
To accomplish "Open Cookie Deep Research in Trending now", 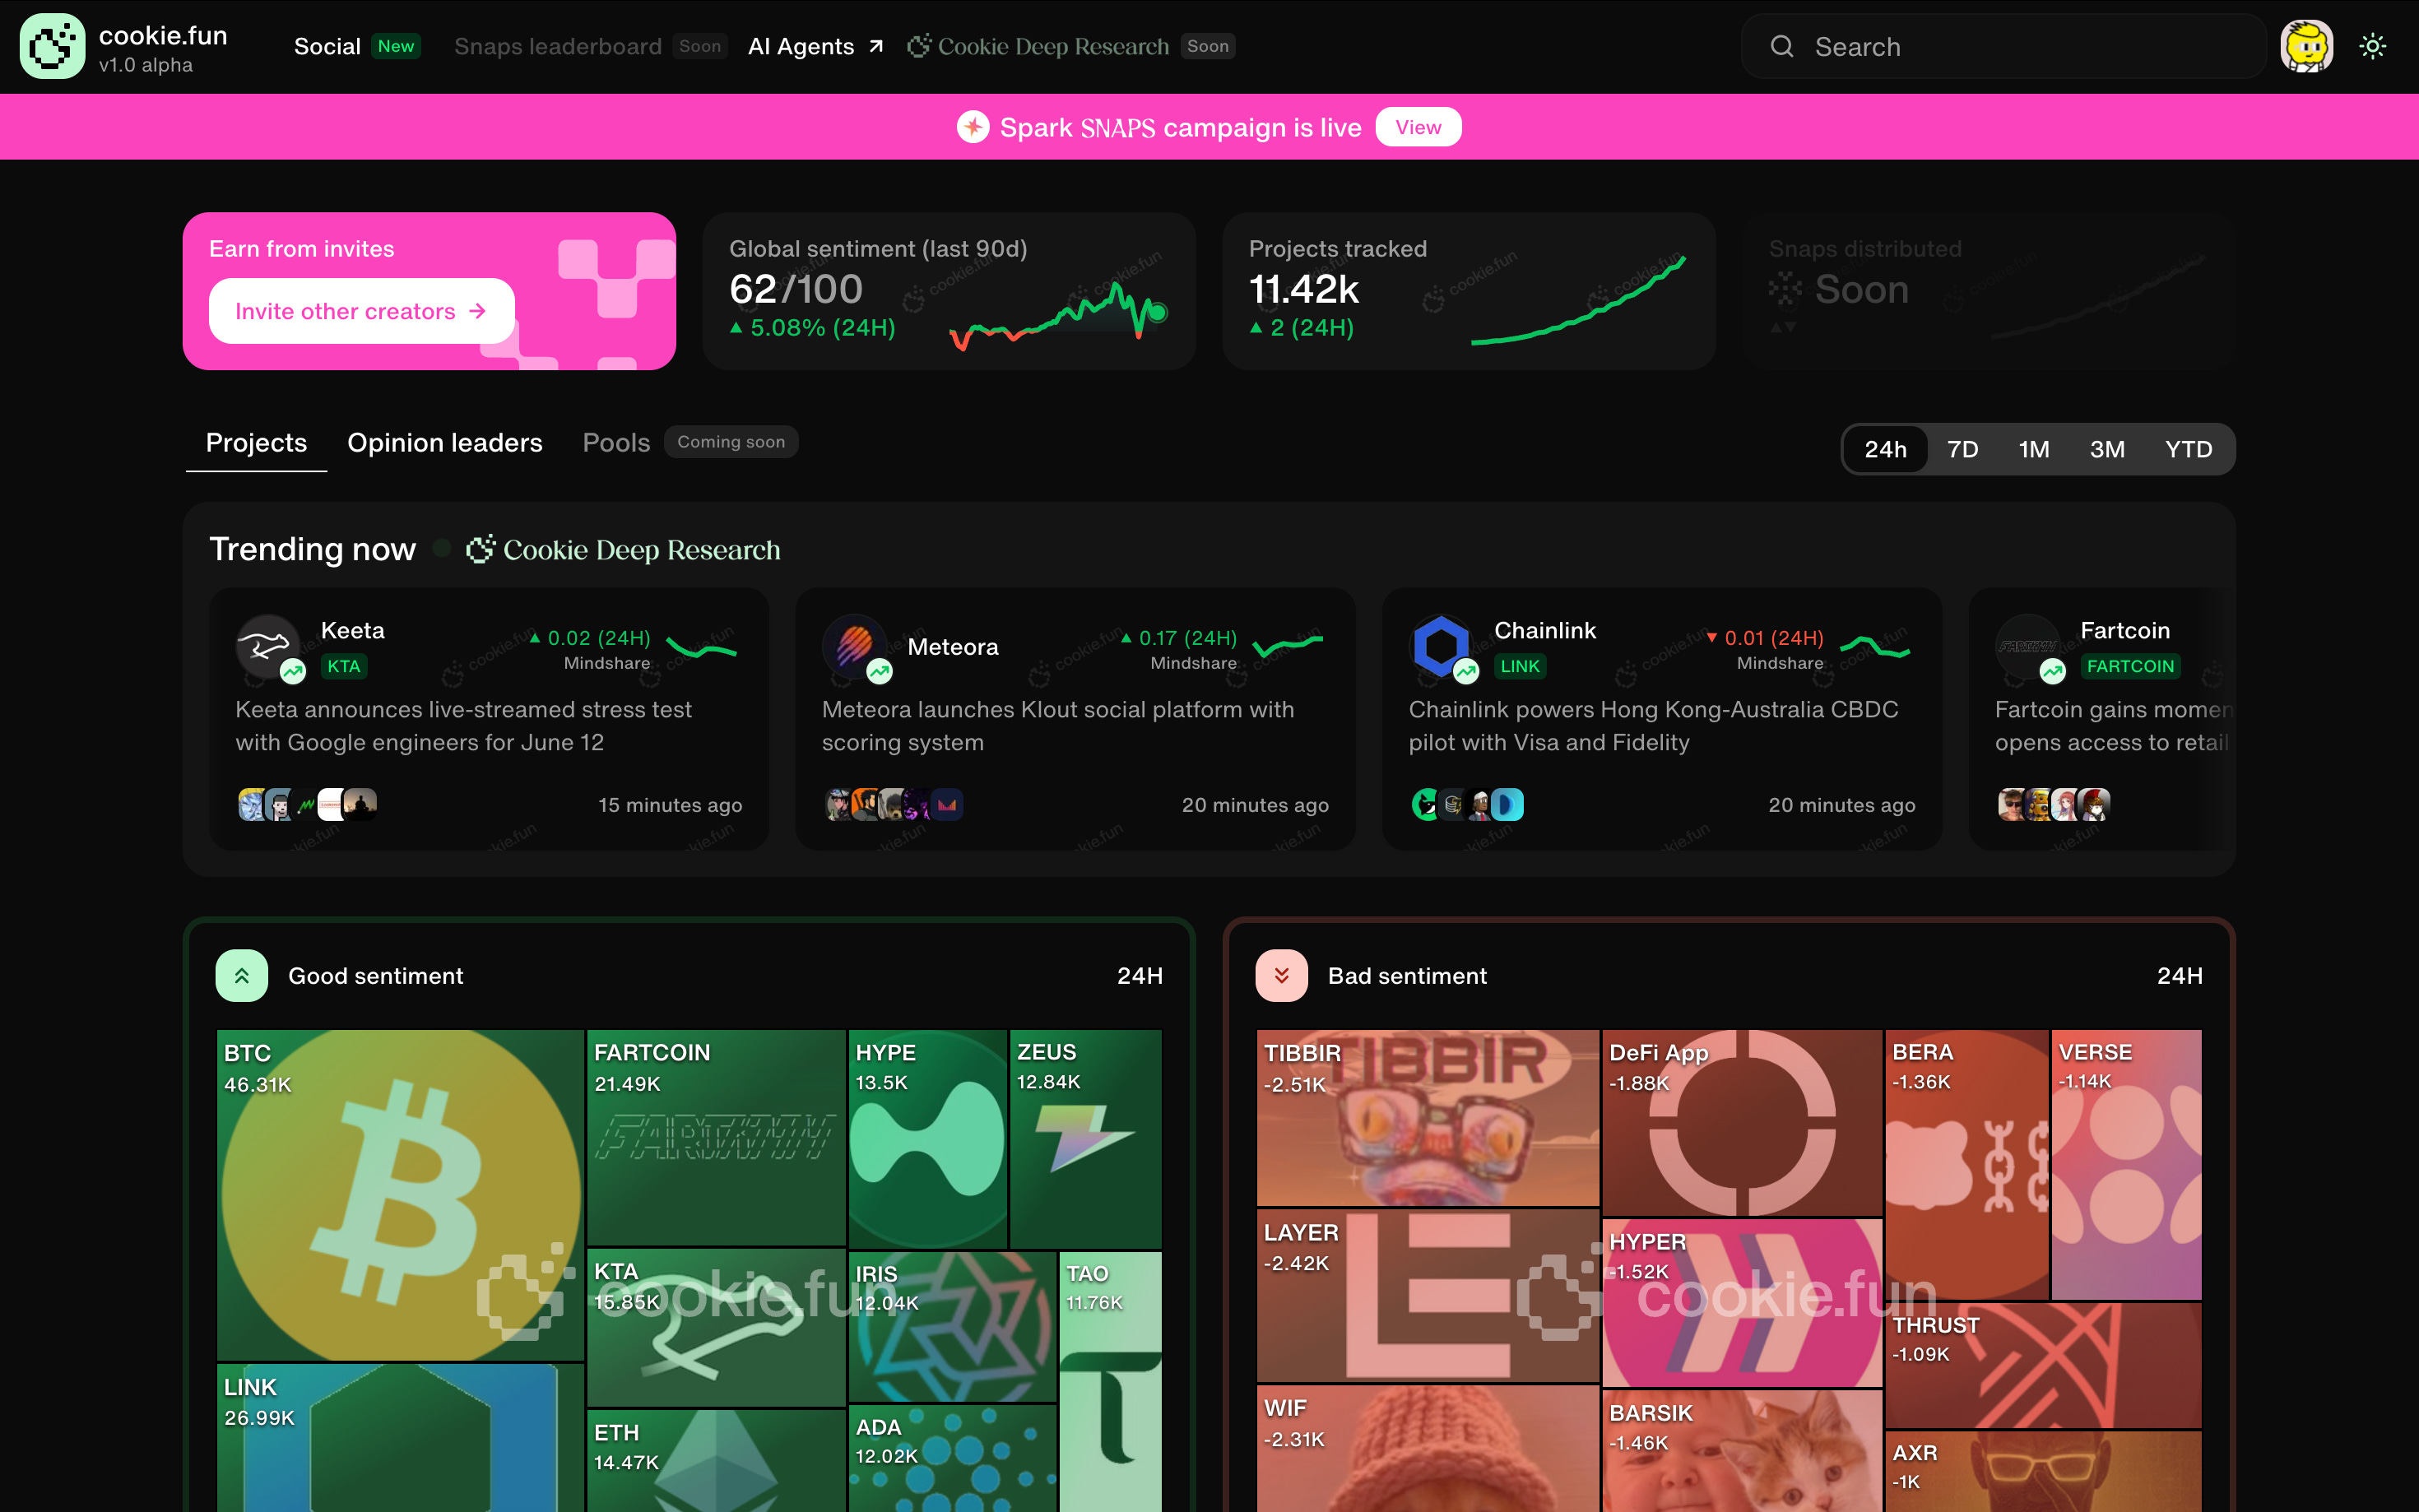I will tap(623, 550).
